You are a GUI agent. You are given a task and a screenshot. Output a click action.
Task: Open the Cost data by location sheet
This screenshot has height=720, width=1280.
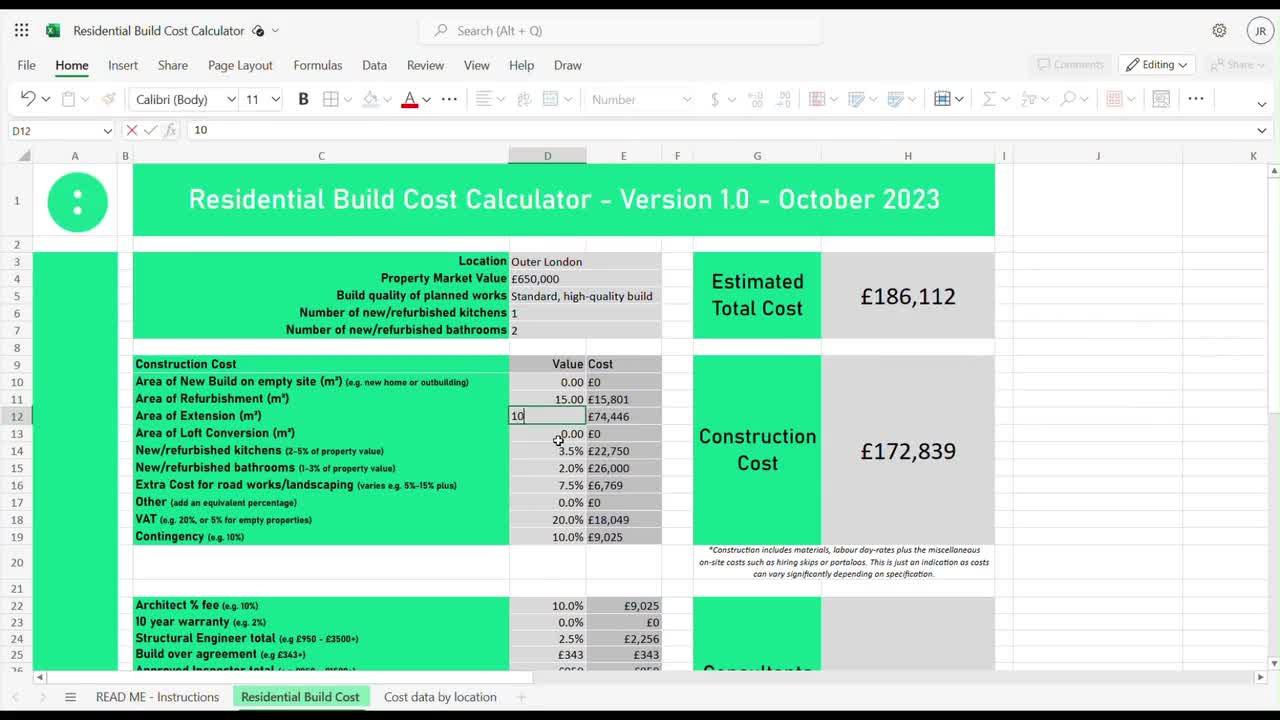[440, 696]
